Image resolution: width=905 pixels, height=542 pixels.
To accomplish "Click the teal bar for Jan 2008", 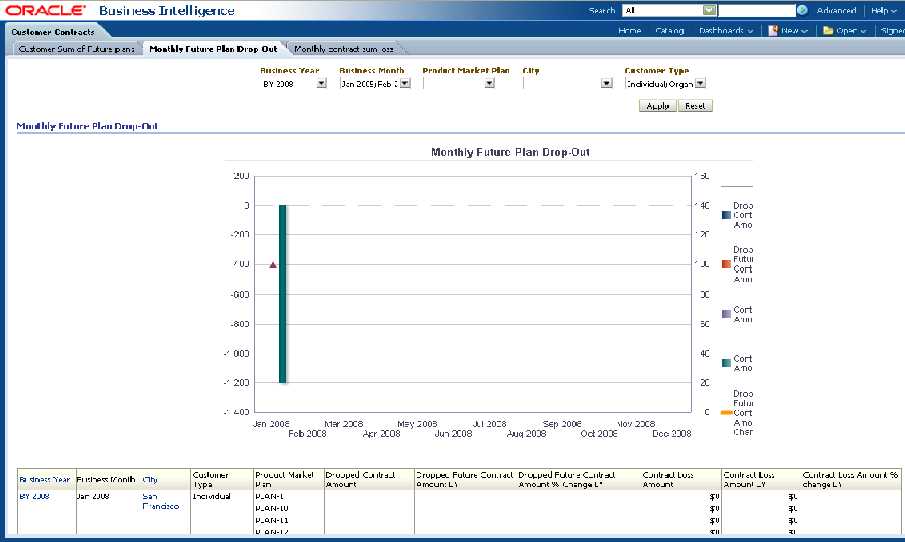I will 283,294.
